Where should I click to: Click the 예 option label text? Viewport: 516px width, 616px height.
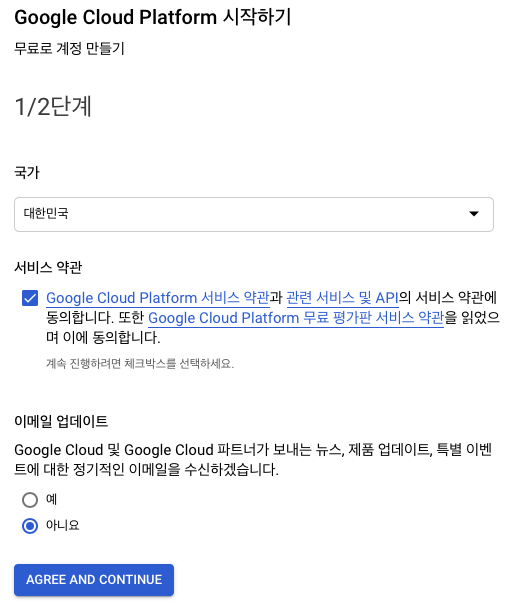coord(51,499)
